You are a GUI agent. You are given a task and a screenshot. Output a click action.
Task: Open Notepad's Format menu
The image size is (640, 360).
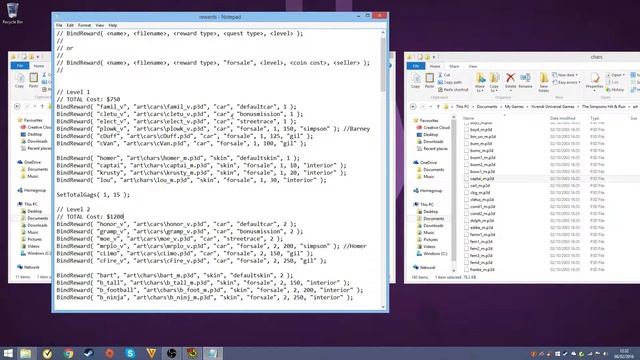click(84, 25)
